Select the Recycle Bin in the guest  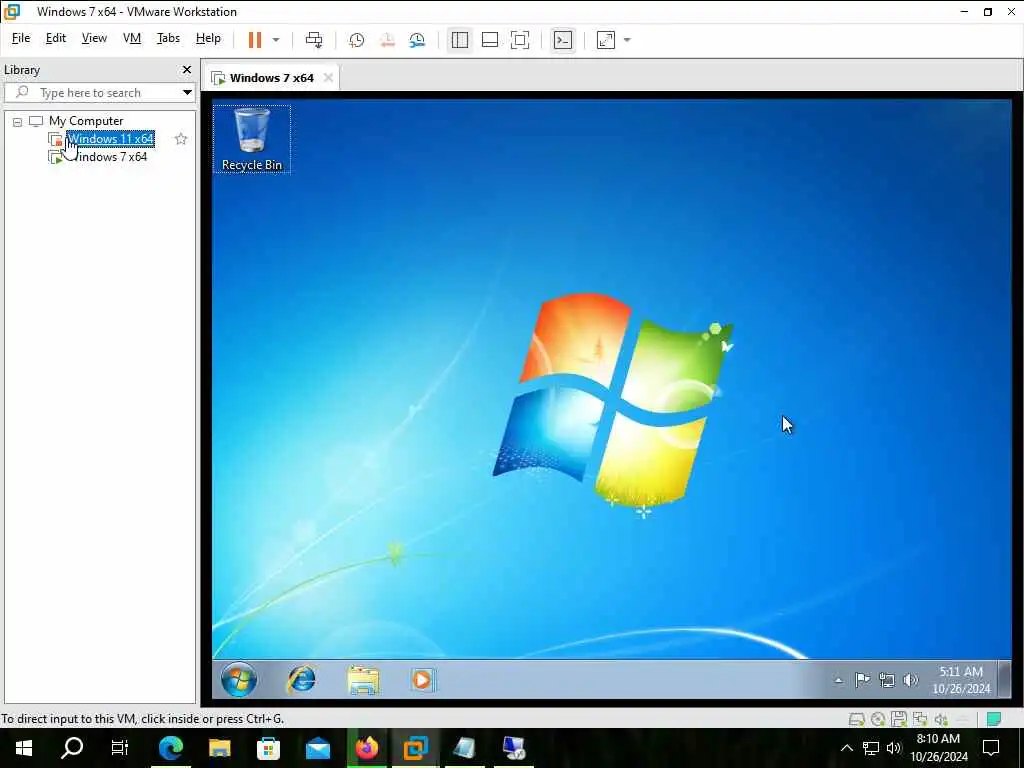[251, 138]
